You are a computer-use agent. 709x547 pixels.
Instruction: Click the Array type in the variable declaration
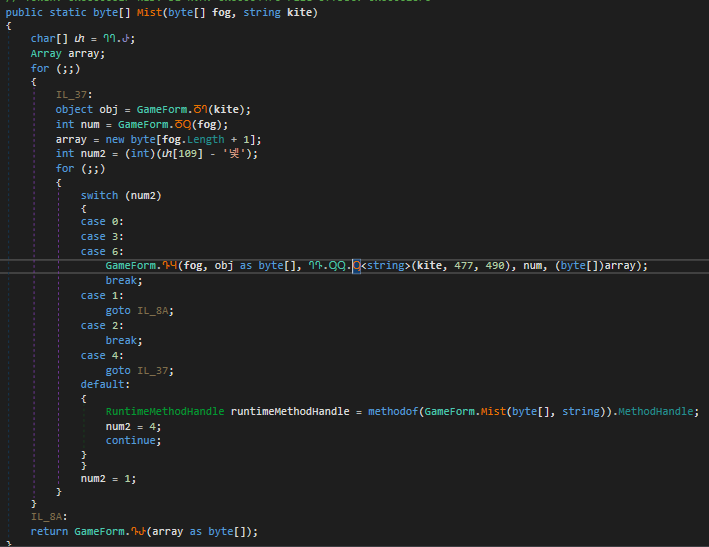pos(46,53)
